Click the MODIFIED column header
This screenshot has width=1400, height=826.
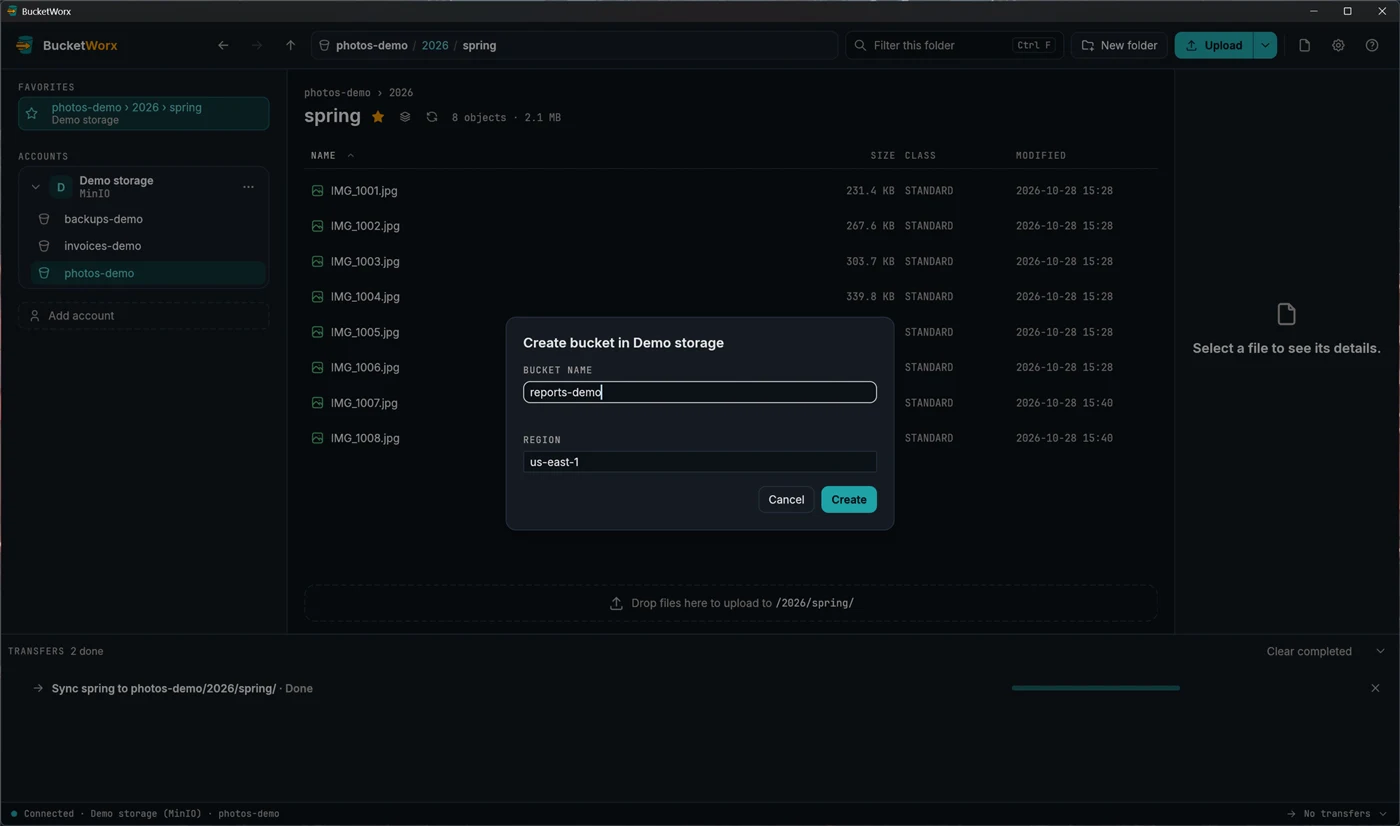click(x=1041, y=155)
